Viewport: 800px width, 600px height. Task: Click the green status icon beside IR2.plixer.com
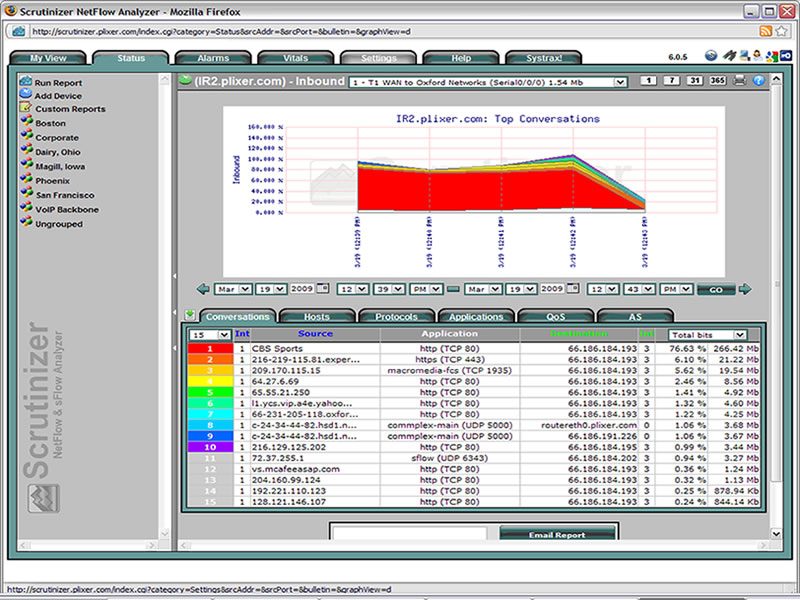coord(185,80)
